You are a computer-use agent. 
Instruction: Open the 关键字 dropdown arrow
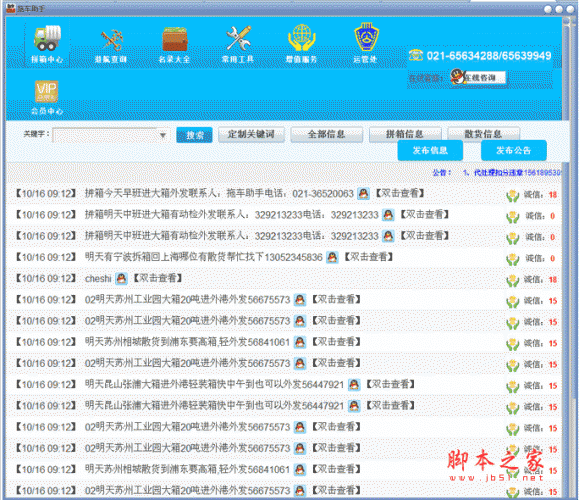[162, 136]
